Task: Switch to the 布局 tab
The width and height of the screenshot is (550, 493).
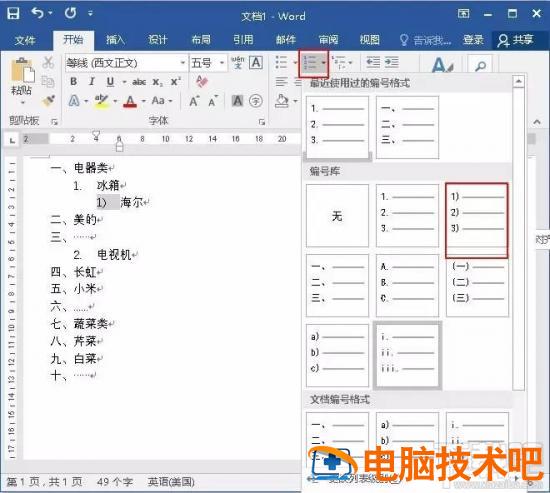Action: [201, 40]
